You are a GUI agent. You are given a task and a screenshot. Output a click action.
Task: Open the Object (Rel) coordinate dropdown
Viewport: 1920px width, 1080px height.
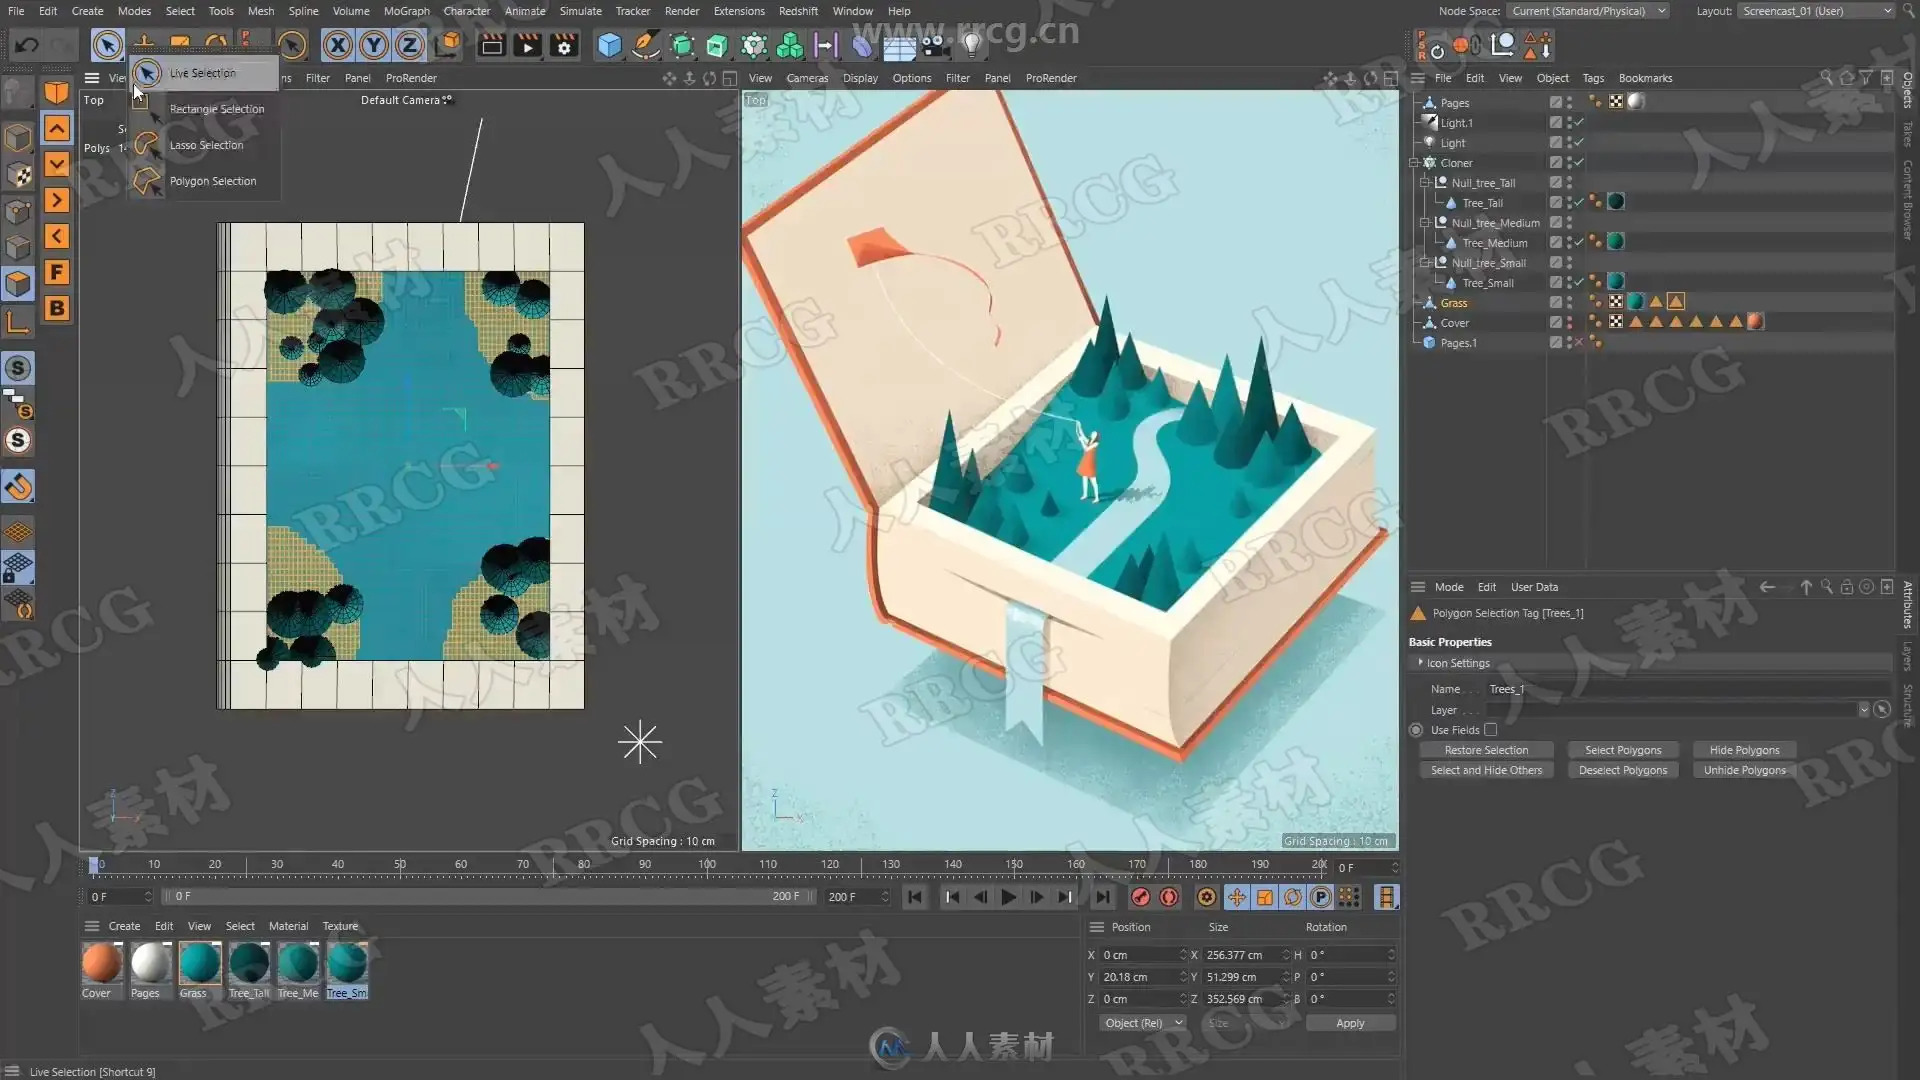coord(1143,1023)
